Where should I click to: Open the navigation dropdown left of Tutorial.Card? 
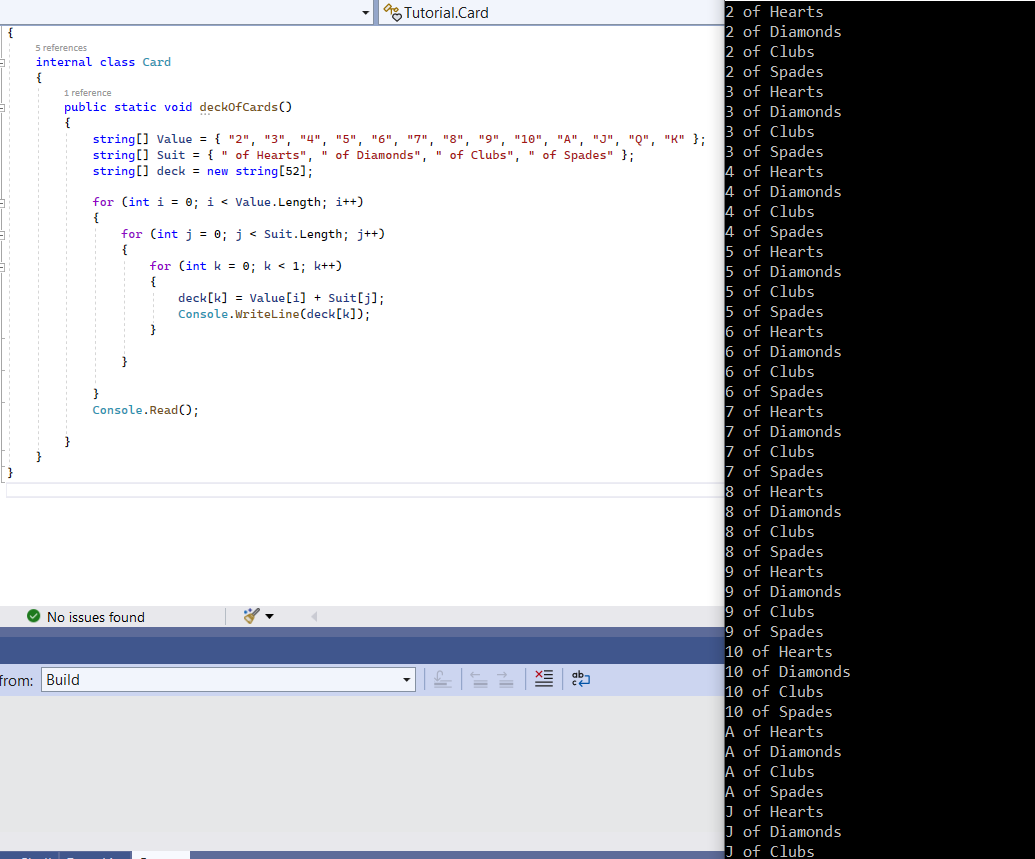[366, 13]
